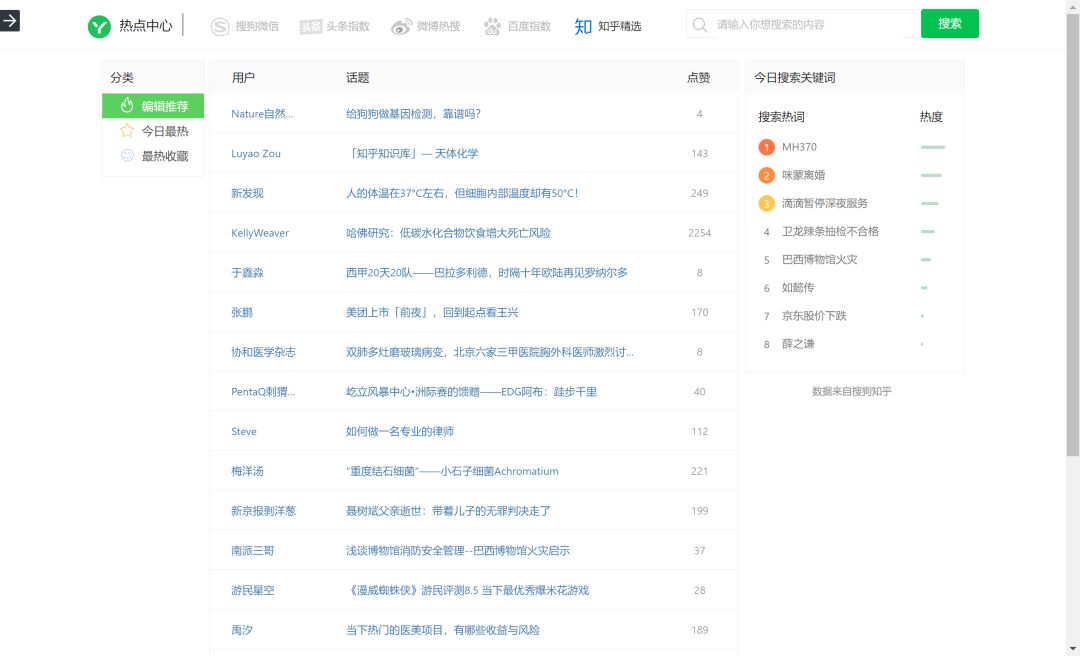Viewport: 1080px width, 656px height.
Task: Open the 微博热搜 Weibo icon
Action: click(401, 26)
